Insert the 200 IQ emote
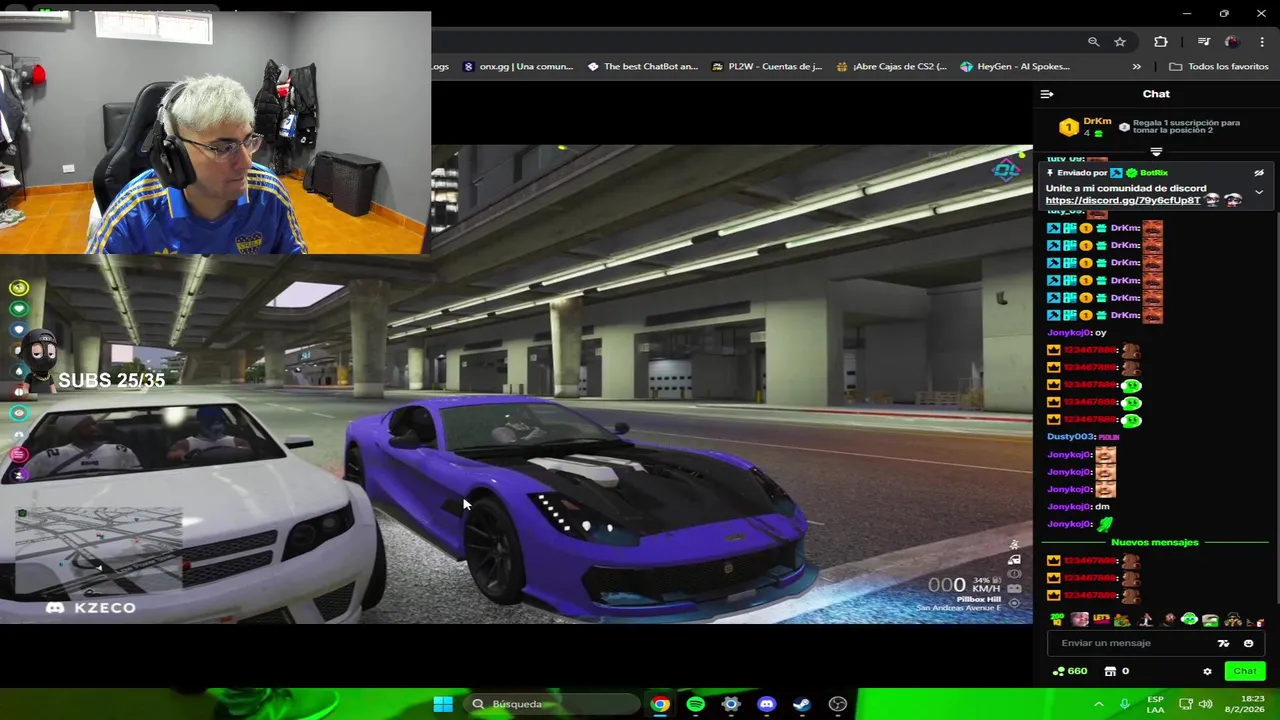 point(1058,620)
